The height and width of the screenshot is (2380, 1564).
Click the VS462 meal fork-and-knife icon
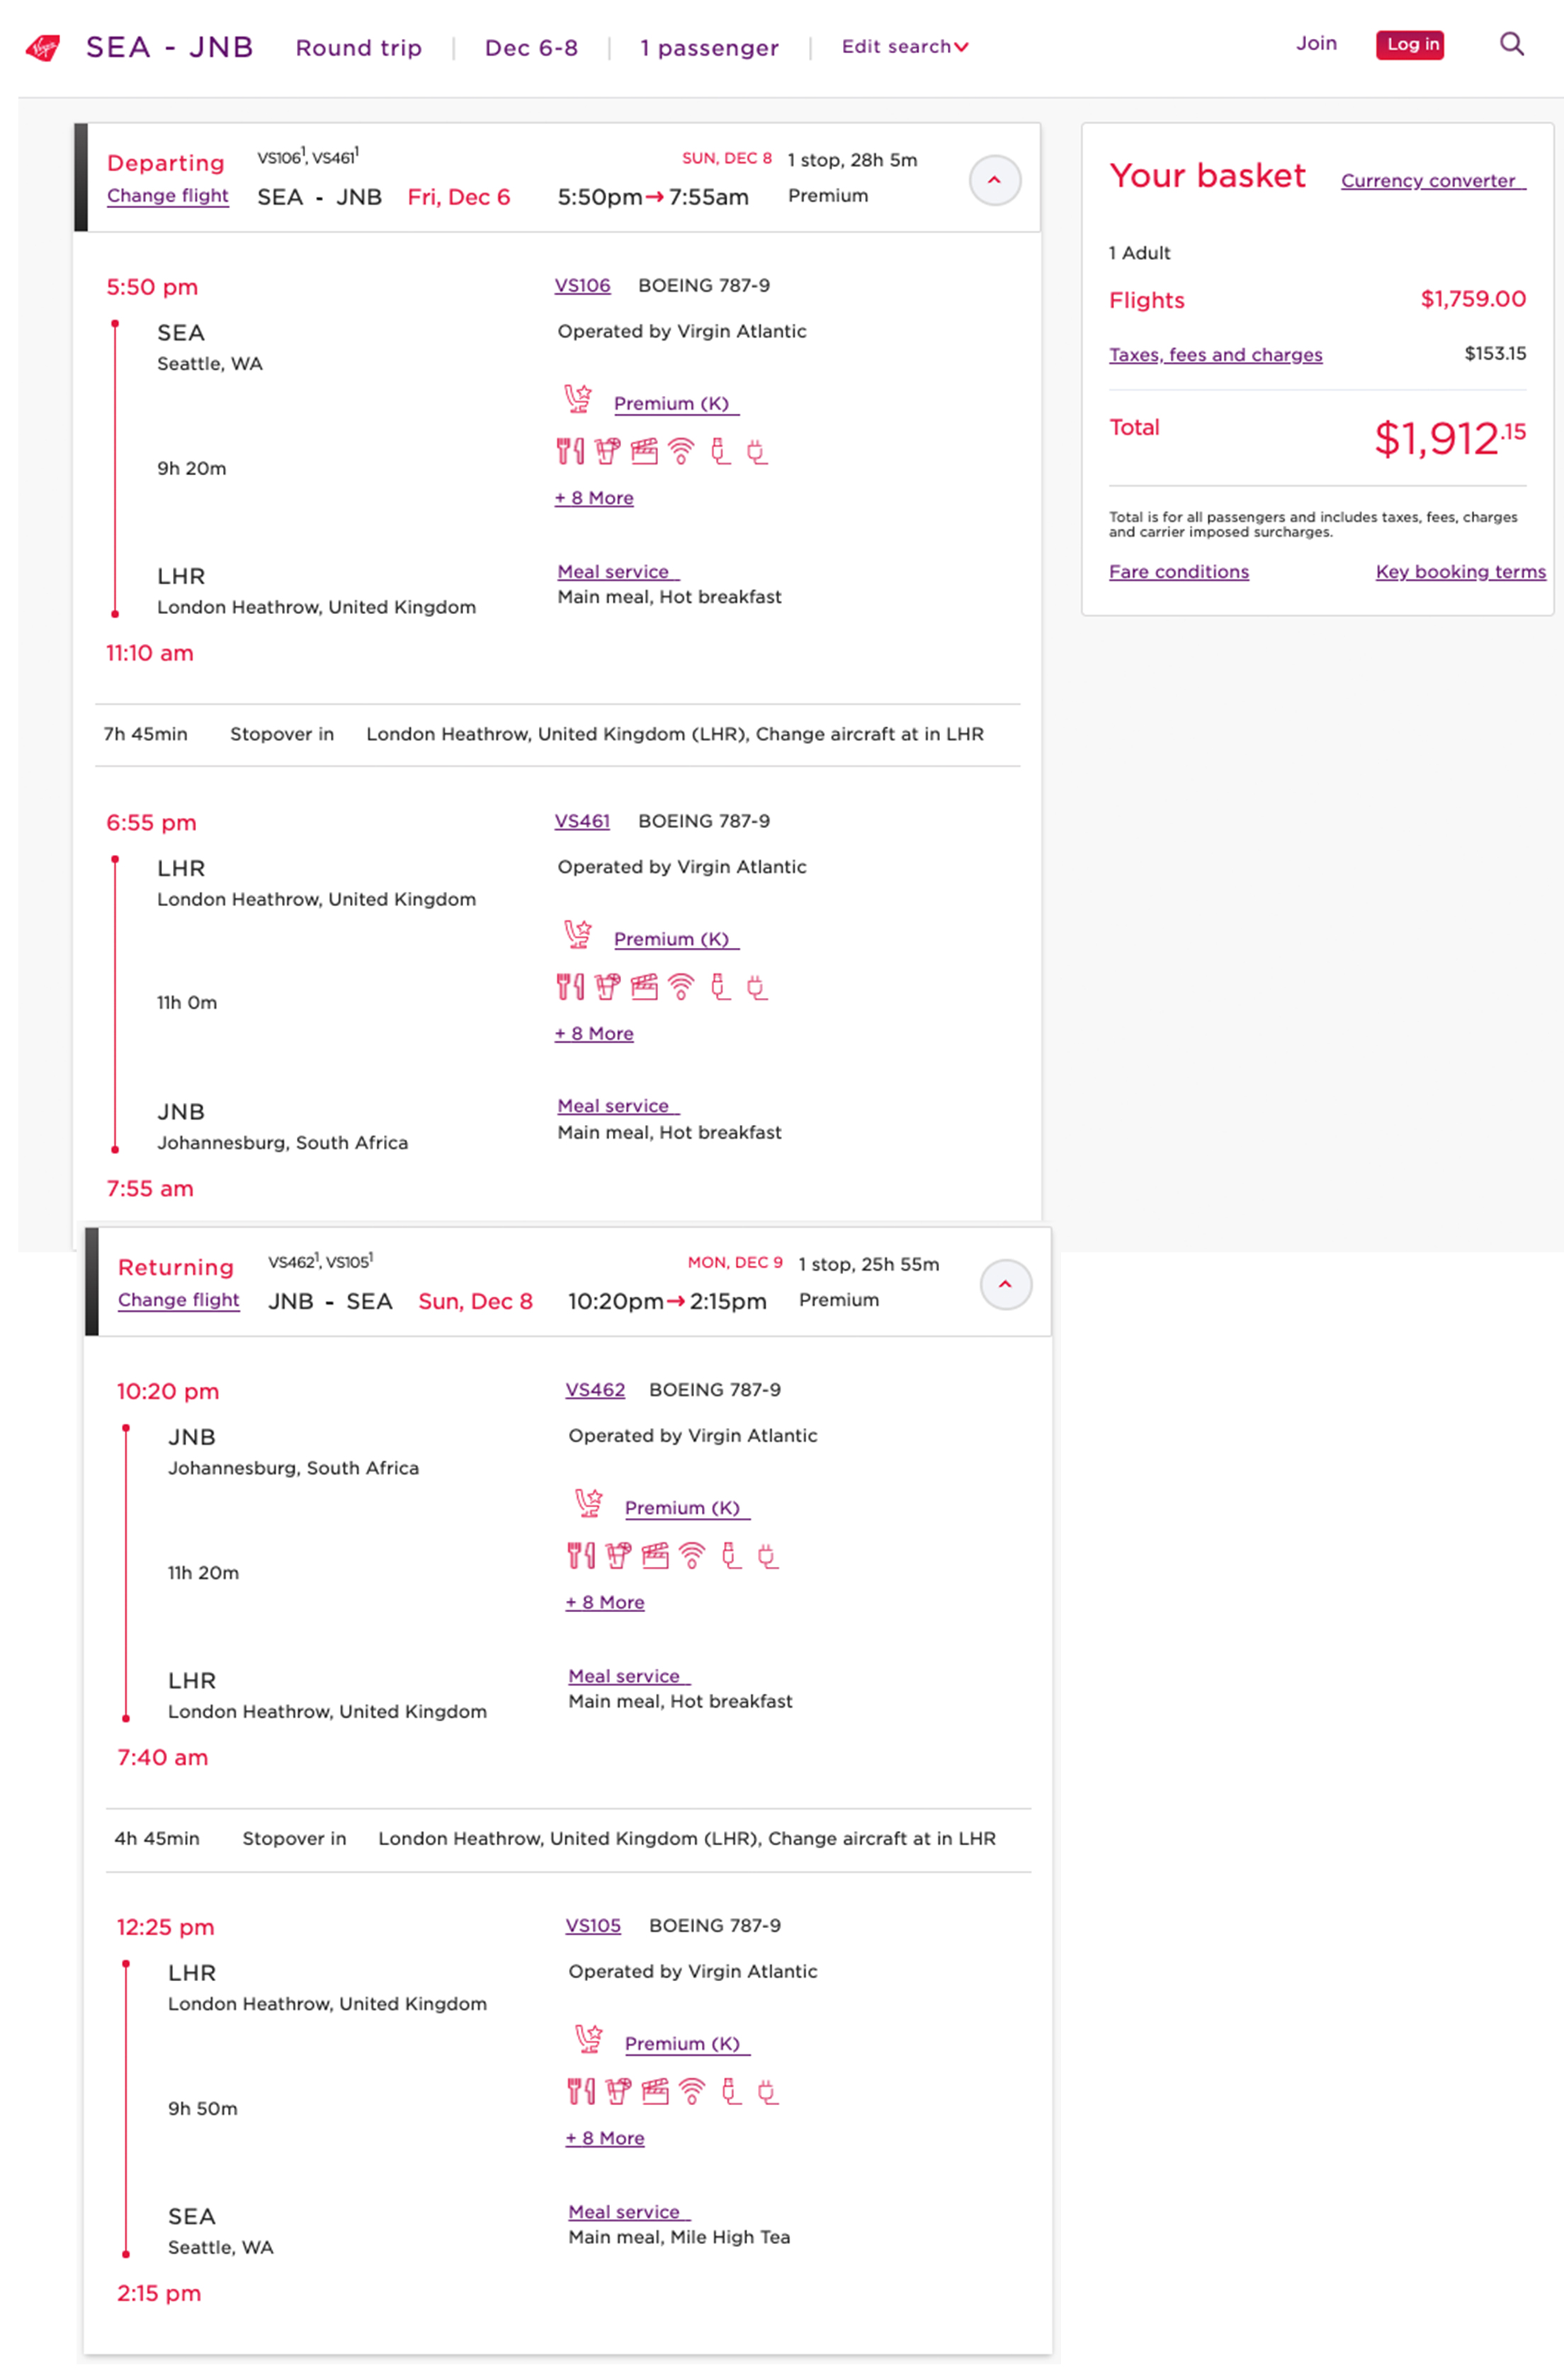pyautogui.click(x=581, y=1555)
